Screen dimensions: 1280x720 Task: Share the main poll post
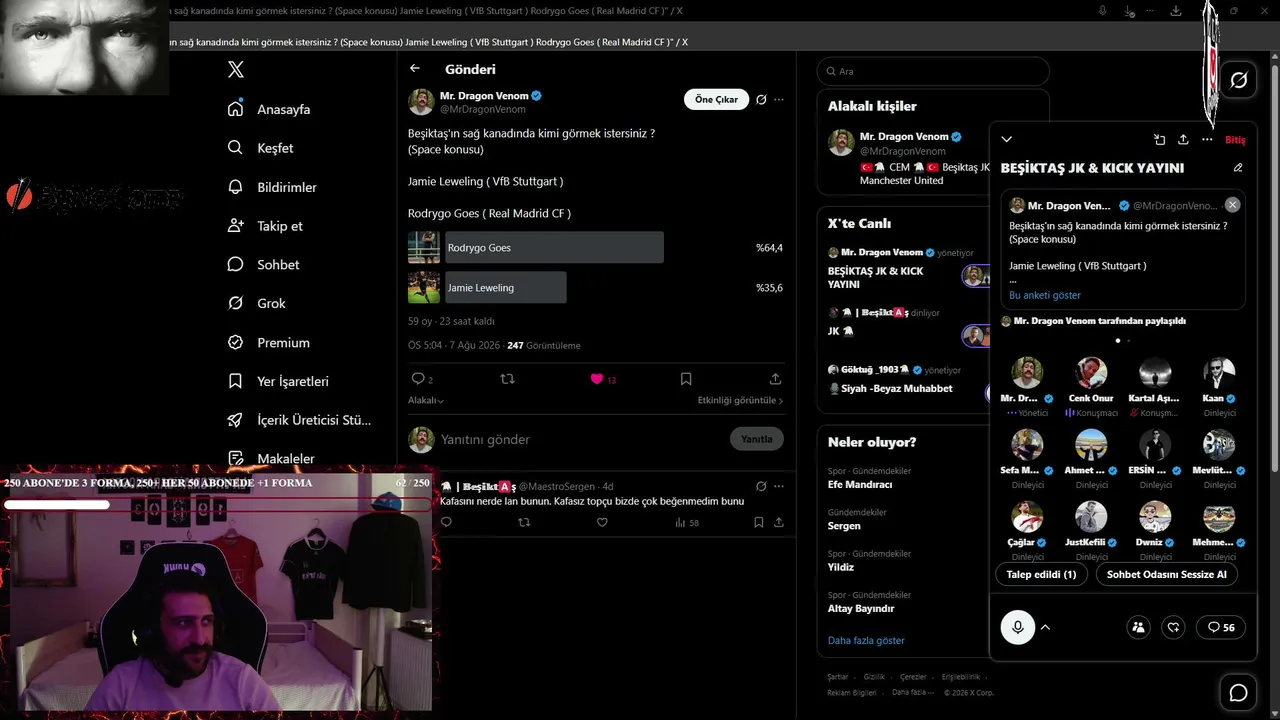click(x=775, y=379)
